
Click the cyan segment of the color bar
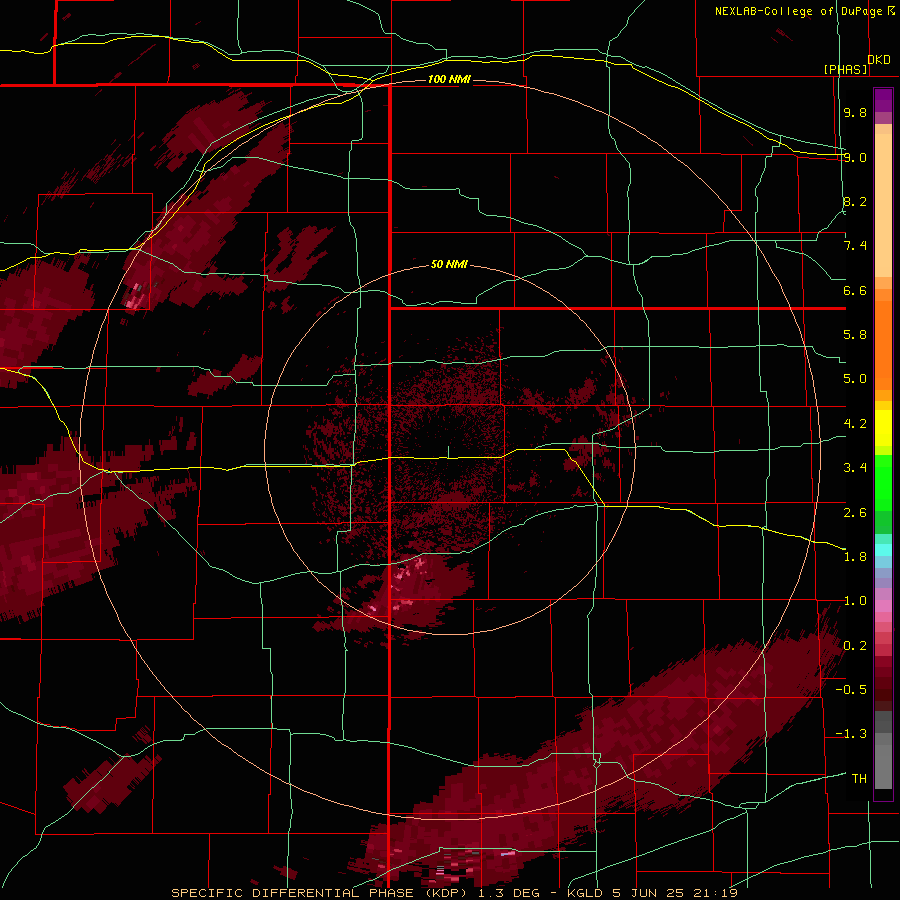pos(883,550)
